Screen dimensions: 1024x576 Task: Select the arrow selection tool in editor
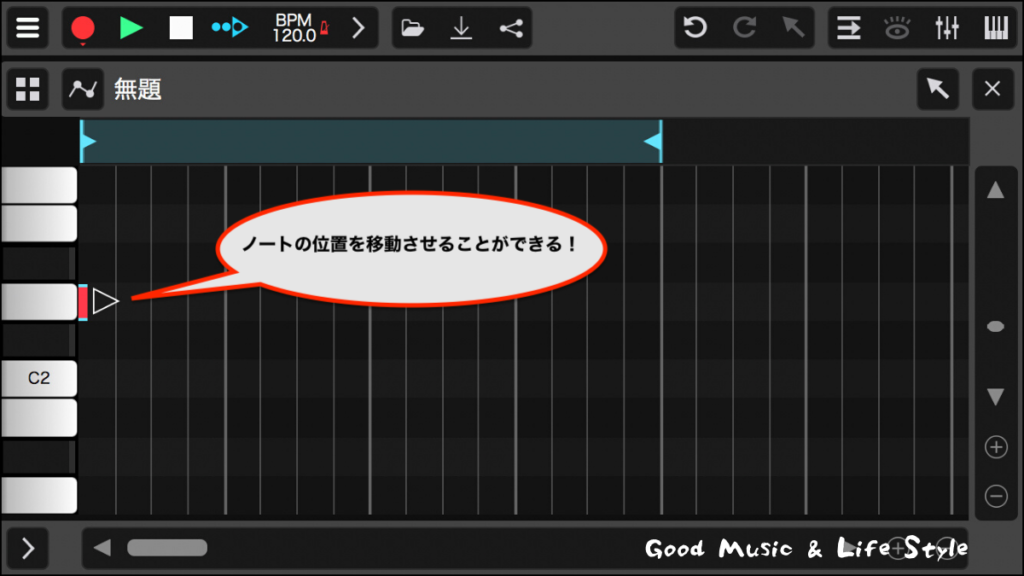tap(938, 89)
